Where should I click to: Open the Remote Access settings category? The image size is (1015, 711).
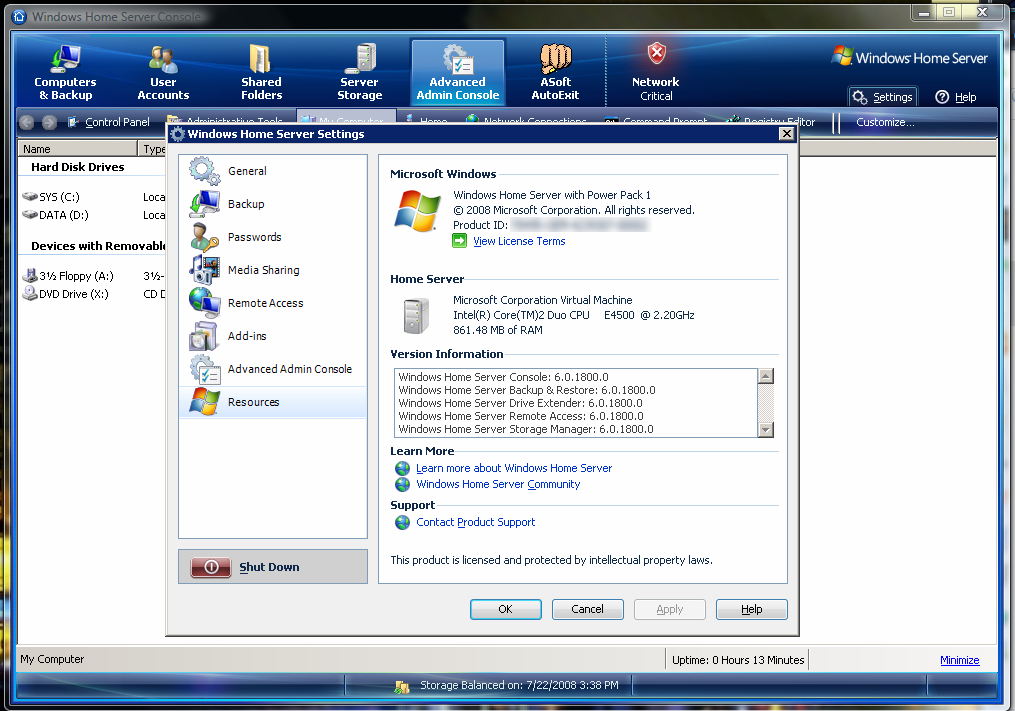265,303
